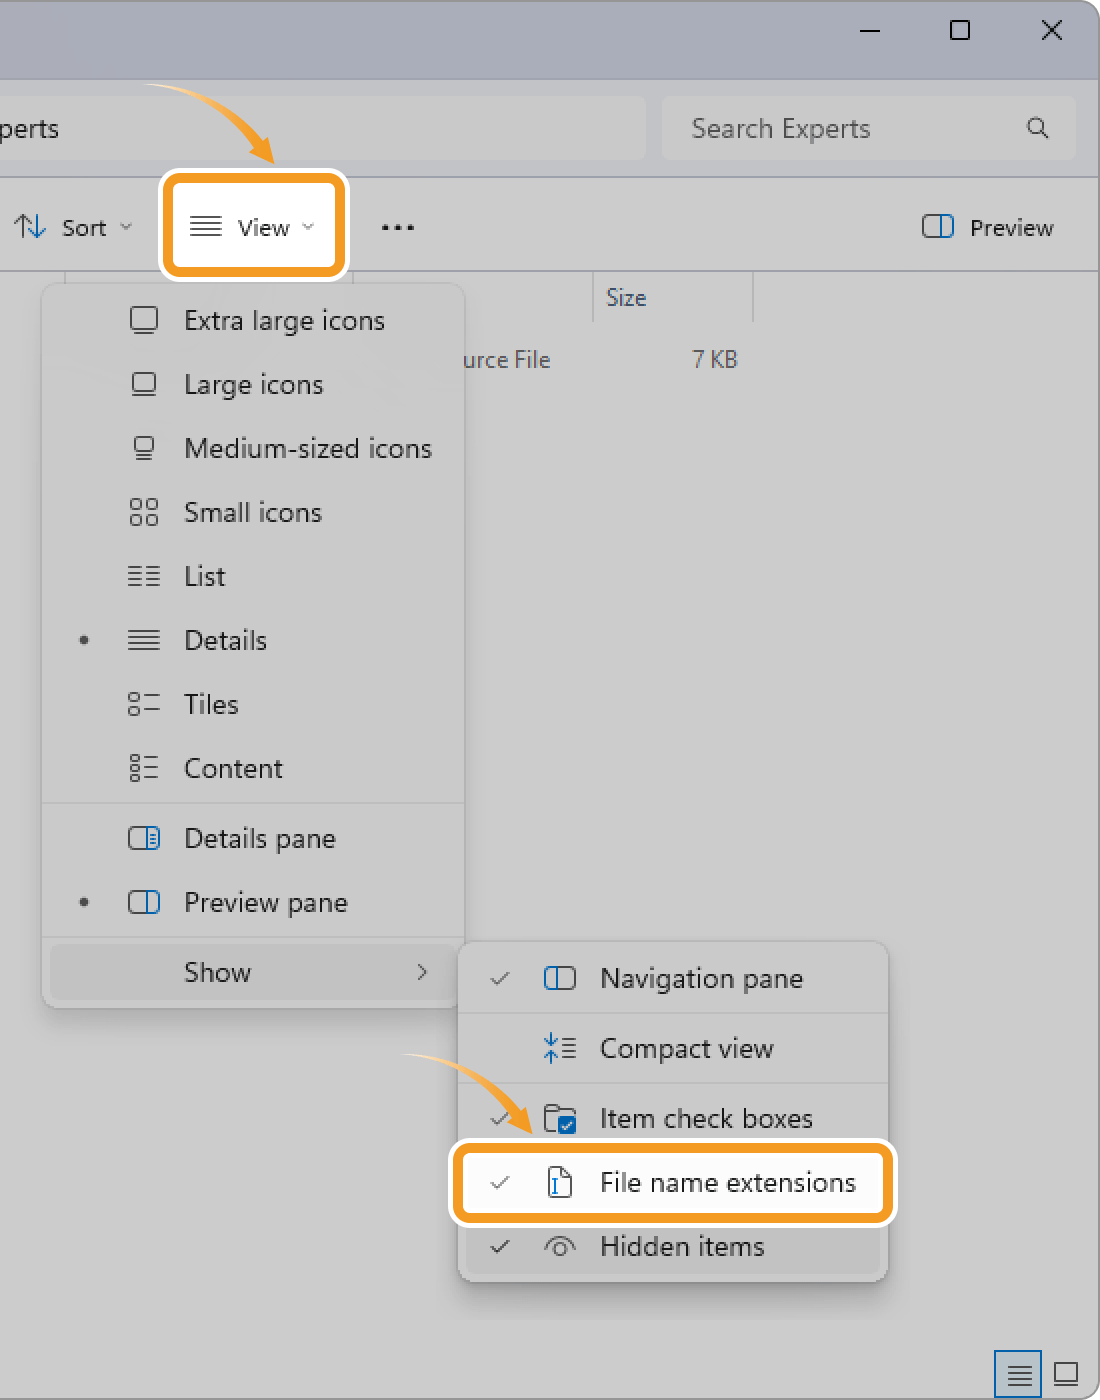
Task: Click the three-dot See more icon
Action: [x=397, y=228]
